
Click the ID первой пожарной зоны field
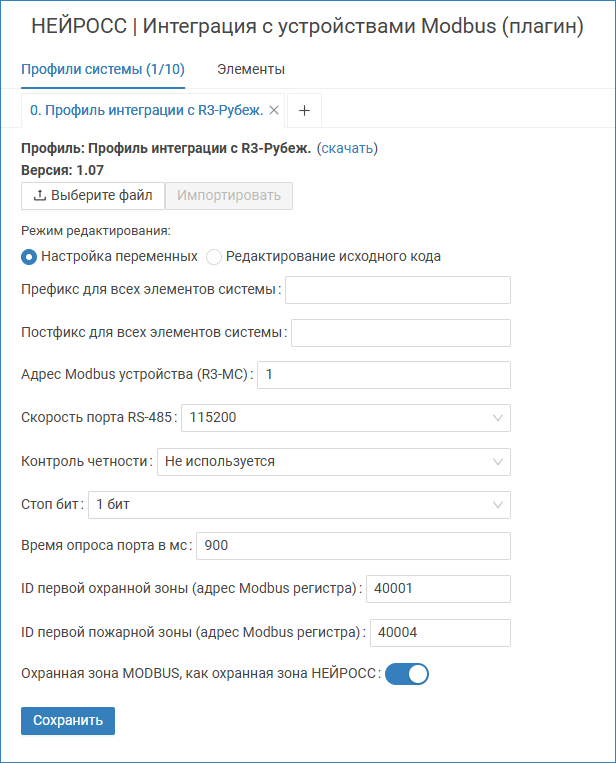[440, 632]
